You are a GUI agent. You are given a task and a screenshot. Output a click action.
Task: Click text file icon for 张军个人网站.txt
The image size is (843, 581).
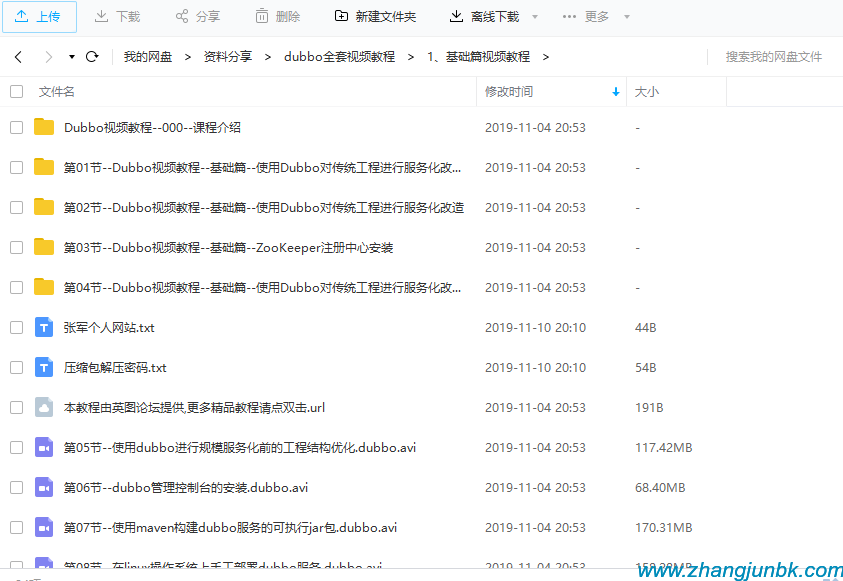point(44,327)
